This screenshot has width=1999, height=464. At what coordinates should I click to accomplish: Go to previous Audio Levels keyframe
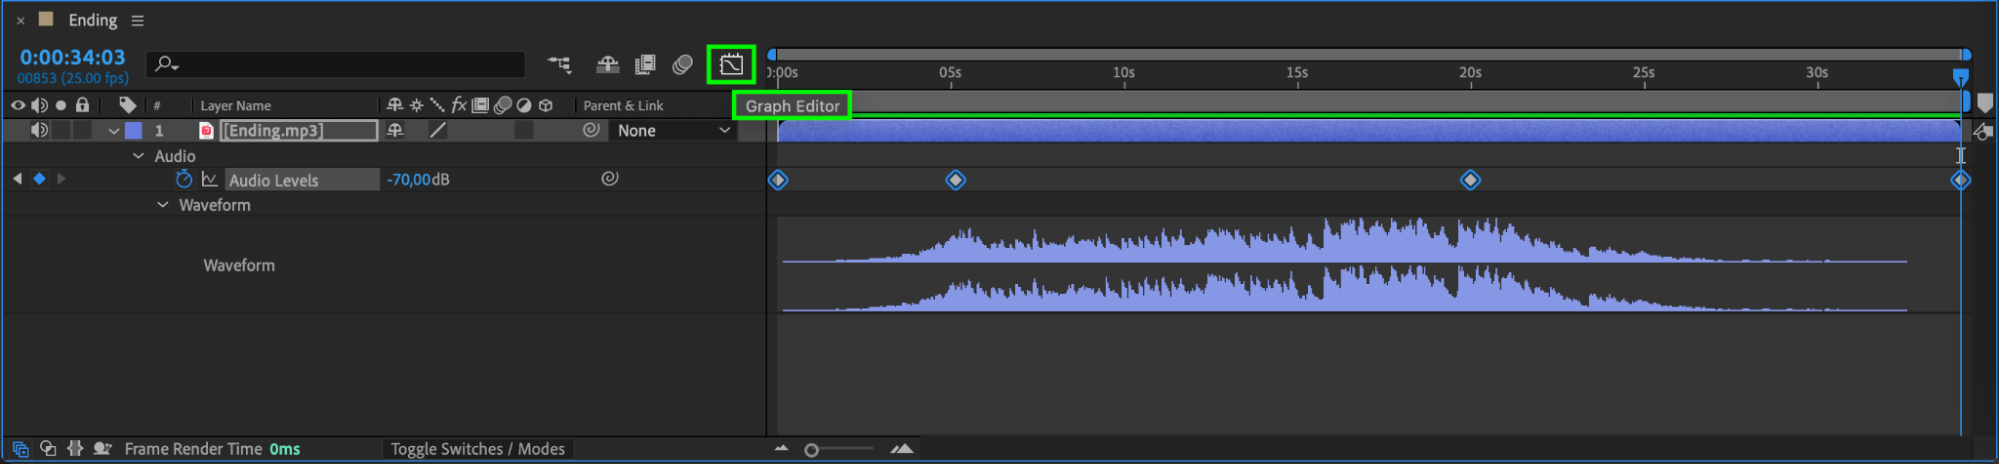[x=17, y=179]
